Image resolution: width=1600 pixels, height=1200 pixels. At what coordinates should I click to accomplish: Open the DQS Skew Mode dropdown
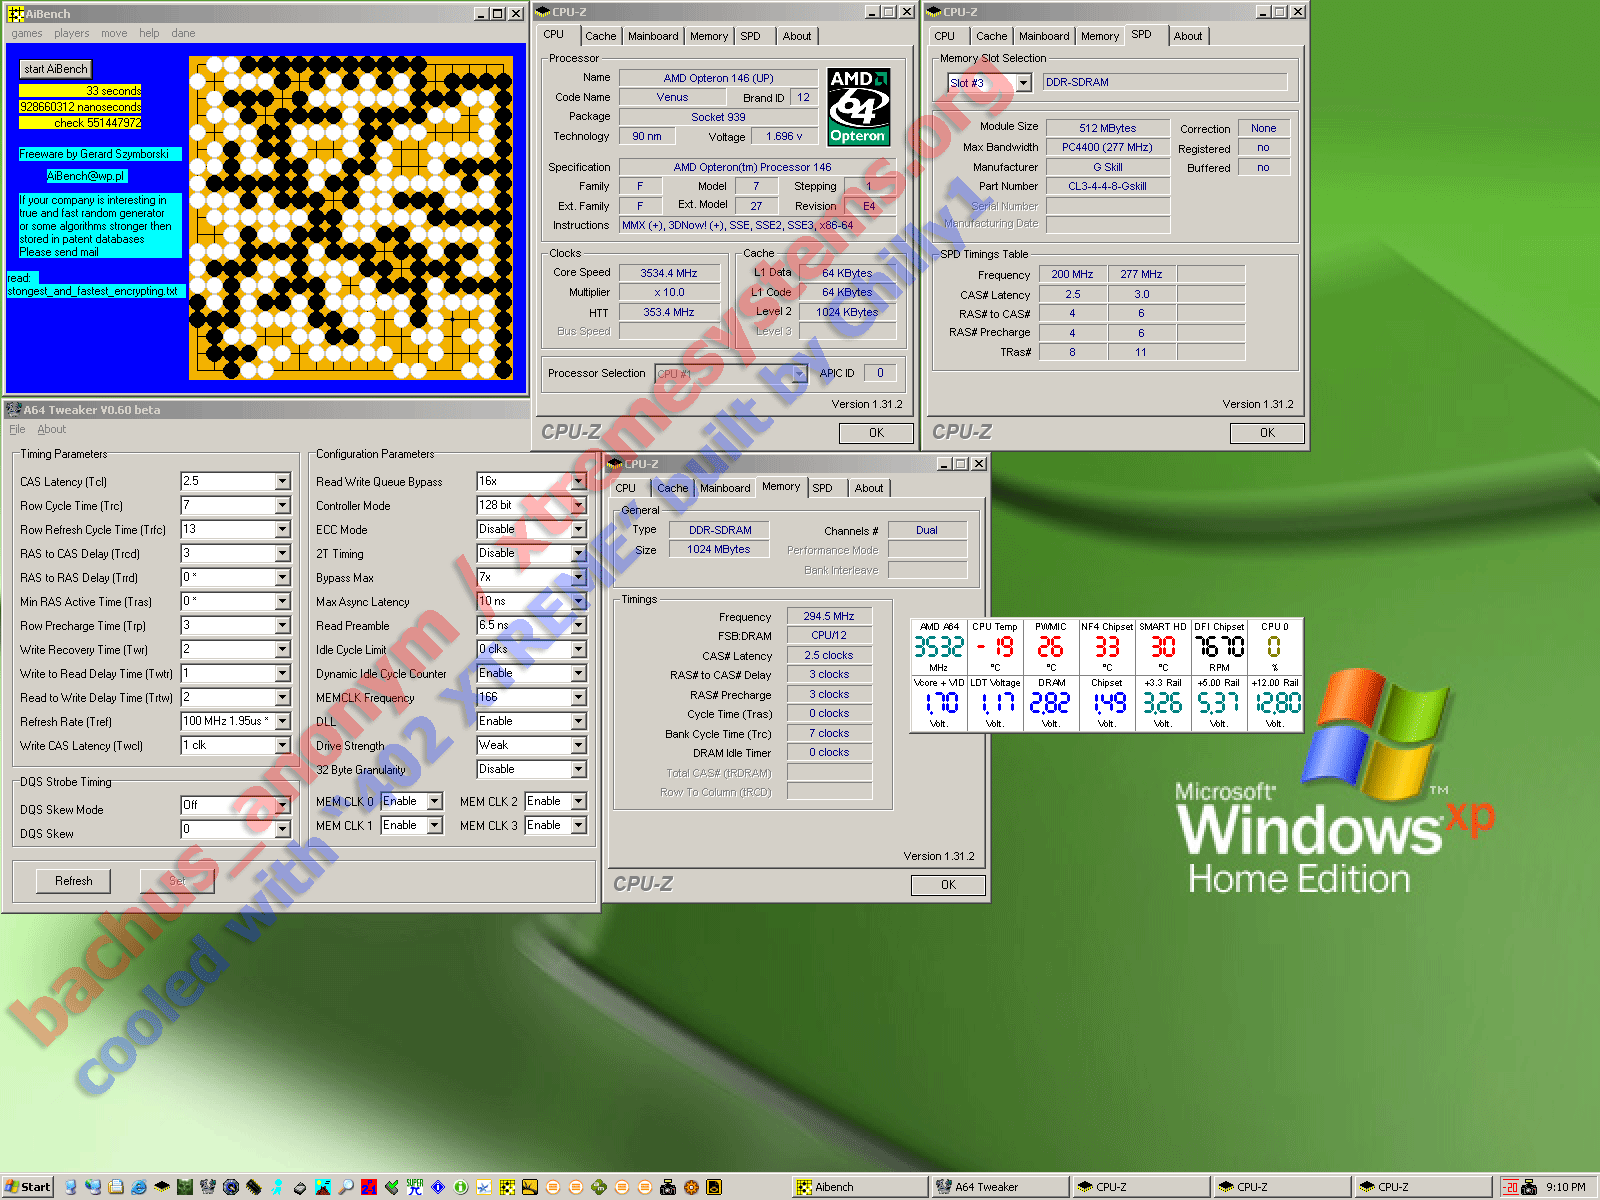283,805
